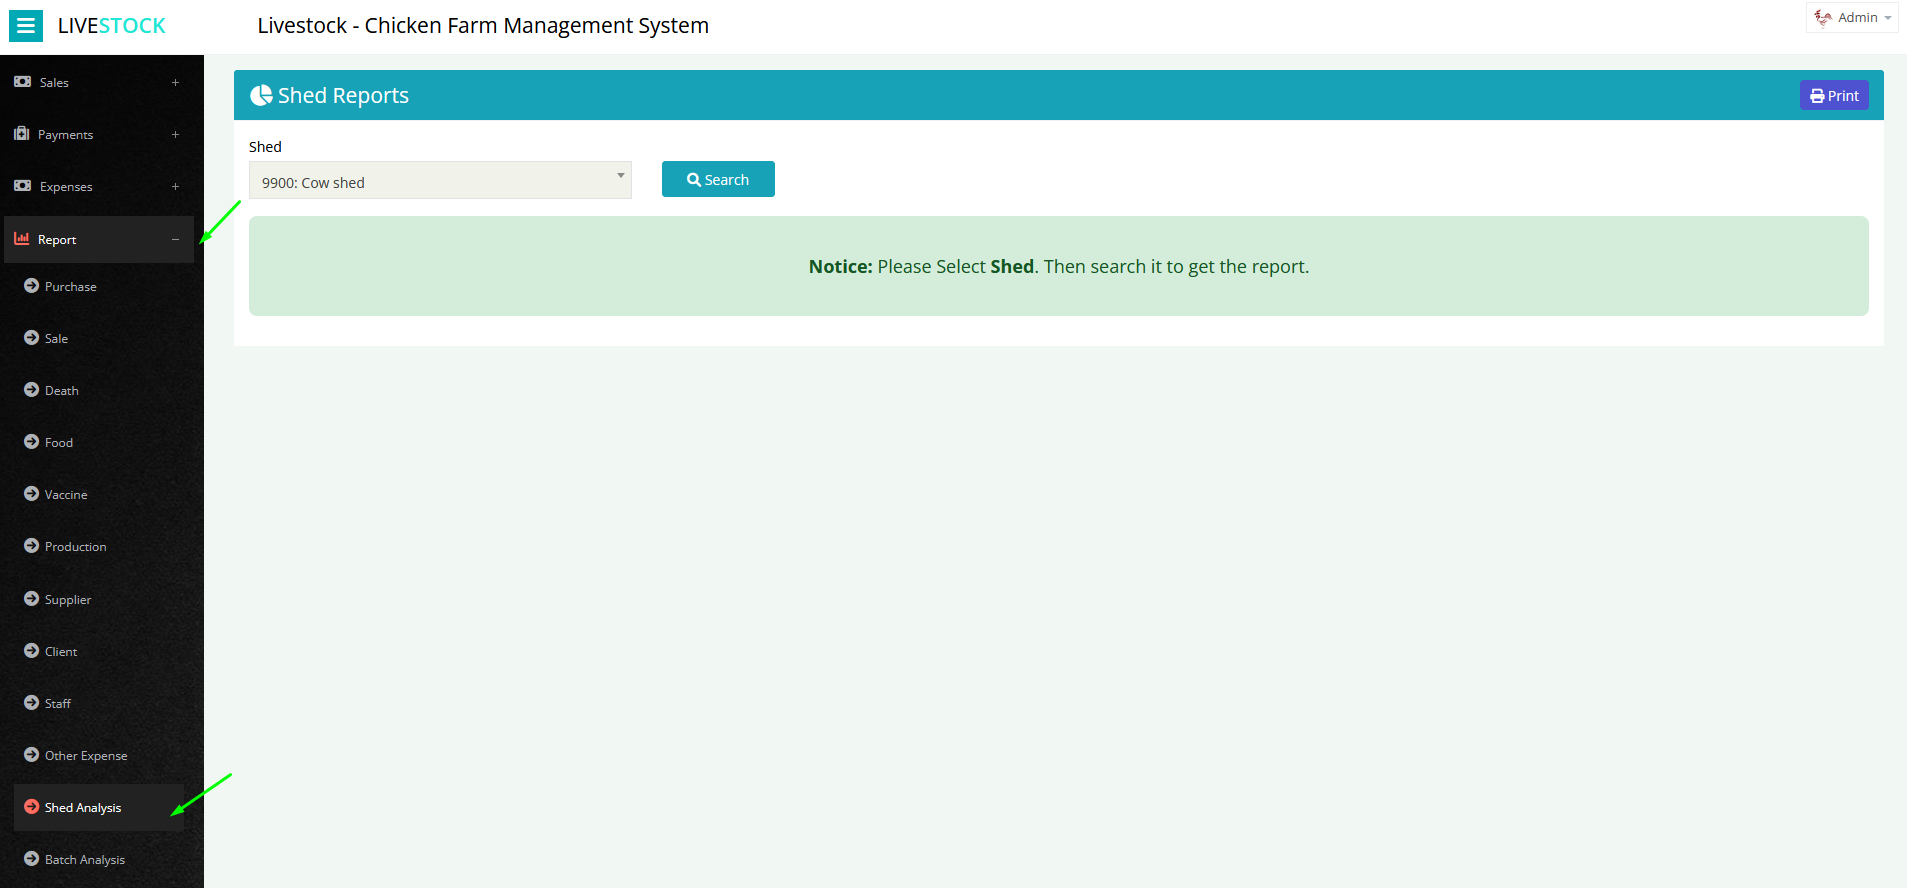Open the Admin user dropdown
1907x888 pixels.
click(1852, 18)
